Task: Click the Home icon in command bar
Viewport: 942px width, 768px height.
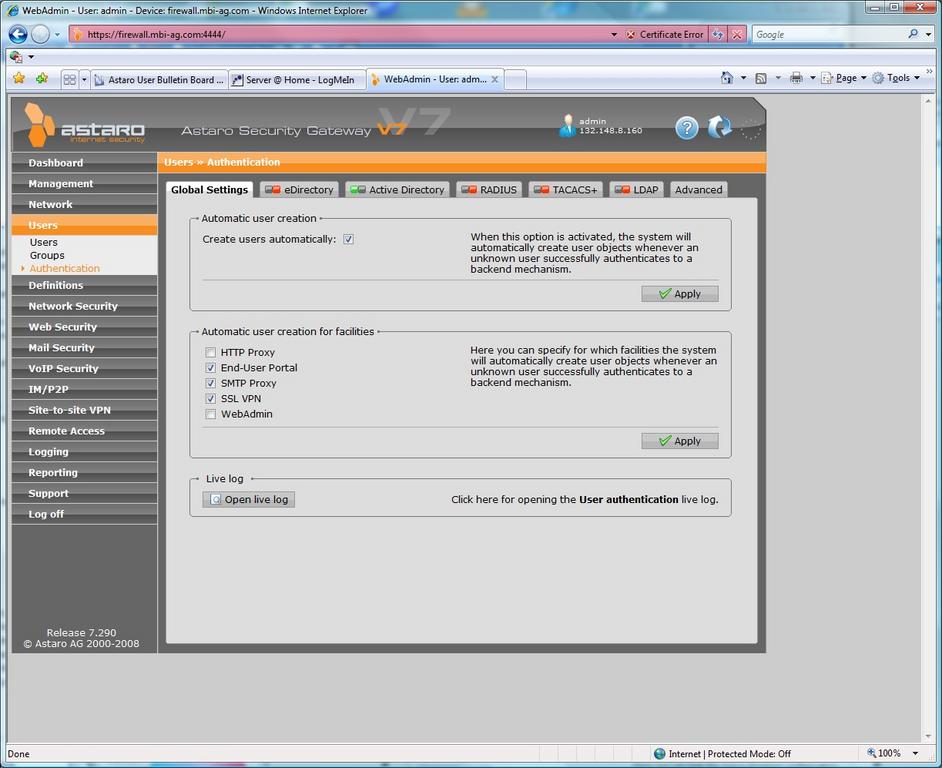Action: tap(727, 78)
